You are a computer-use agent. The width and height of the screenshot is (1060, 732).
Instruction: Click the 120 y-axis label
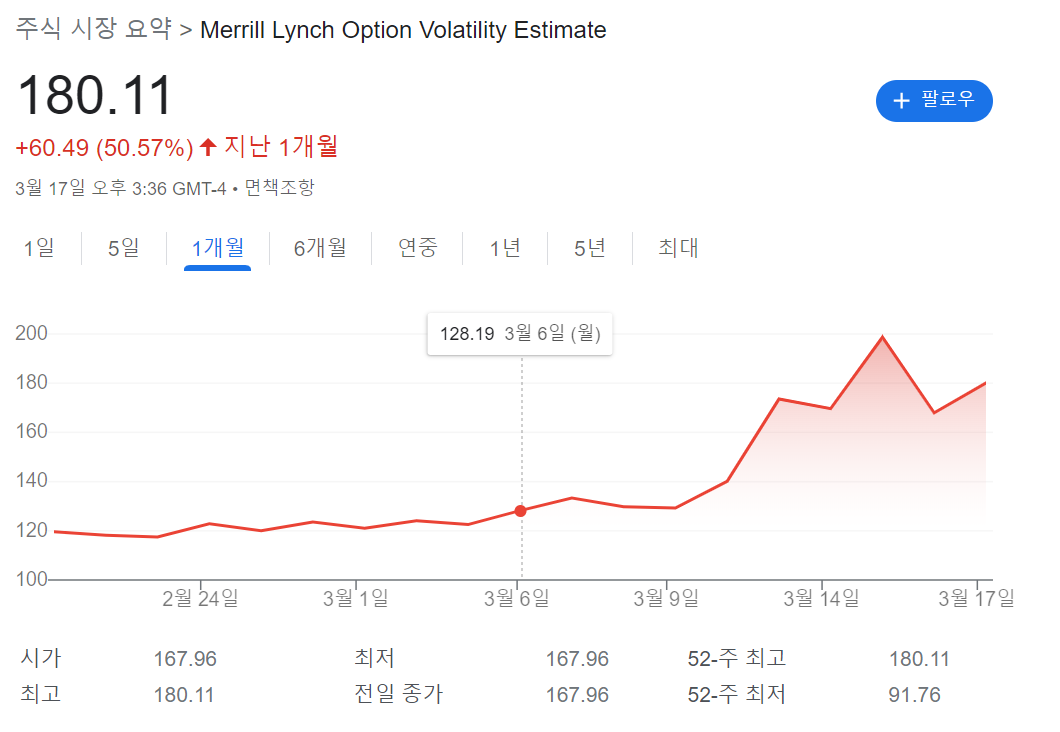tap(31, 530)
